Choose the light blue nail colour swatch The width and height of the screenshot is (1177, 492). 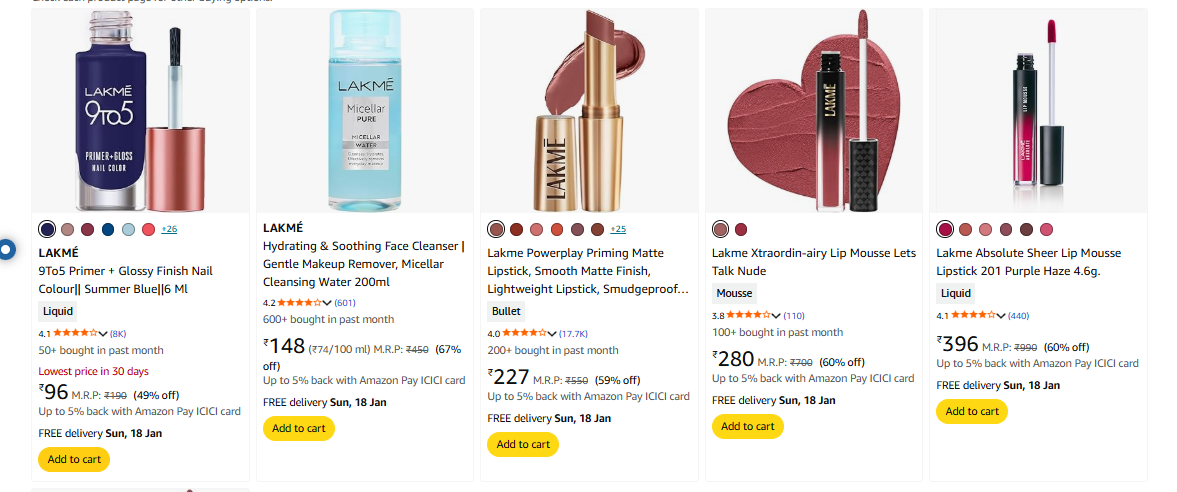point(128,229)
